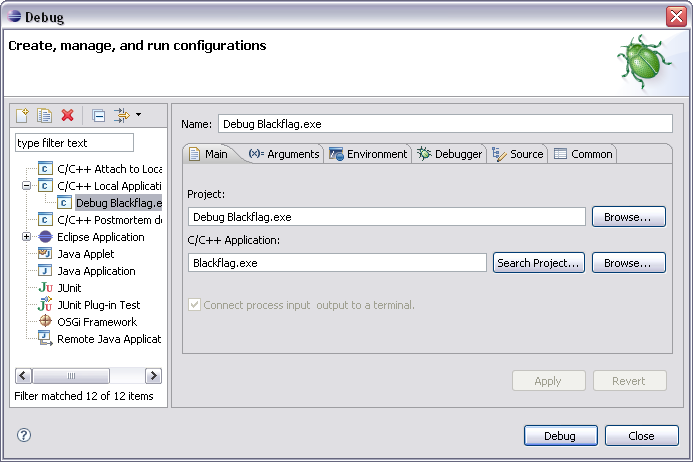Click the C/C++ Postmortem debugger icon

(x=45, y=220)
